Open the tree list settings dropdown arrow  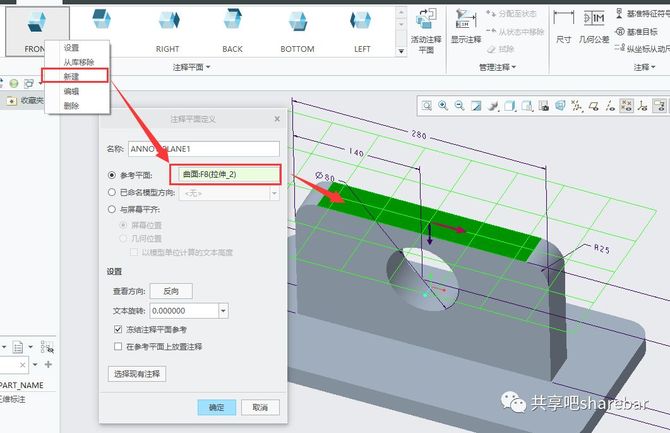(30, 347)
